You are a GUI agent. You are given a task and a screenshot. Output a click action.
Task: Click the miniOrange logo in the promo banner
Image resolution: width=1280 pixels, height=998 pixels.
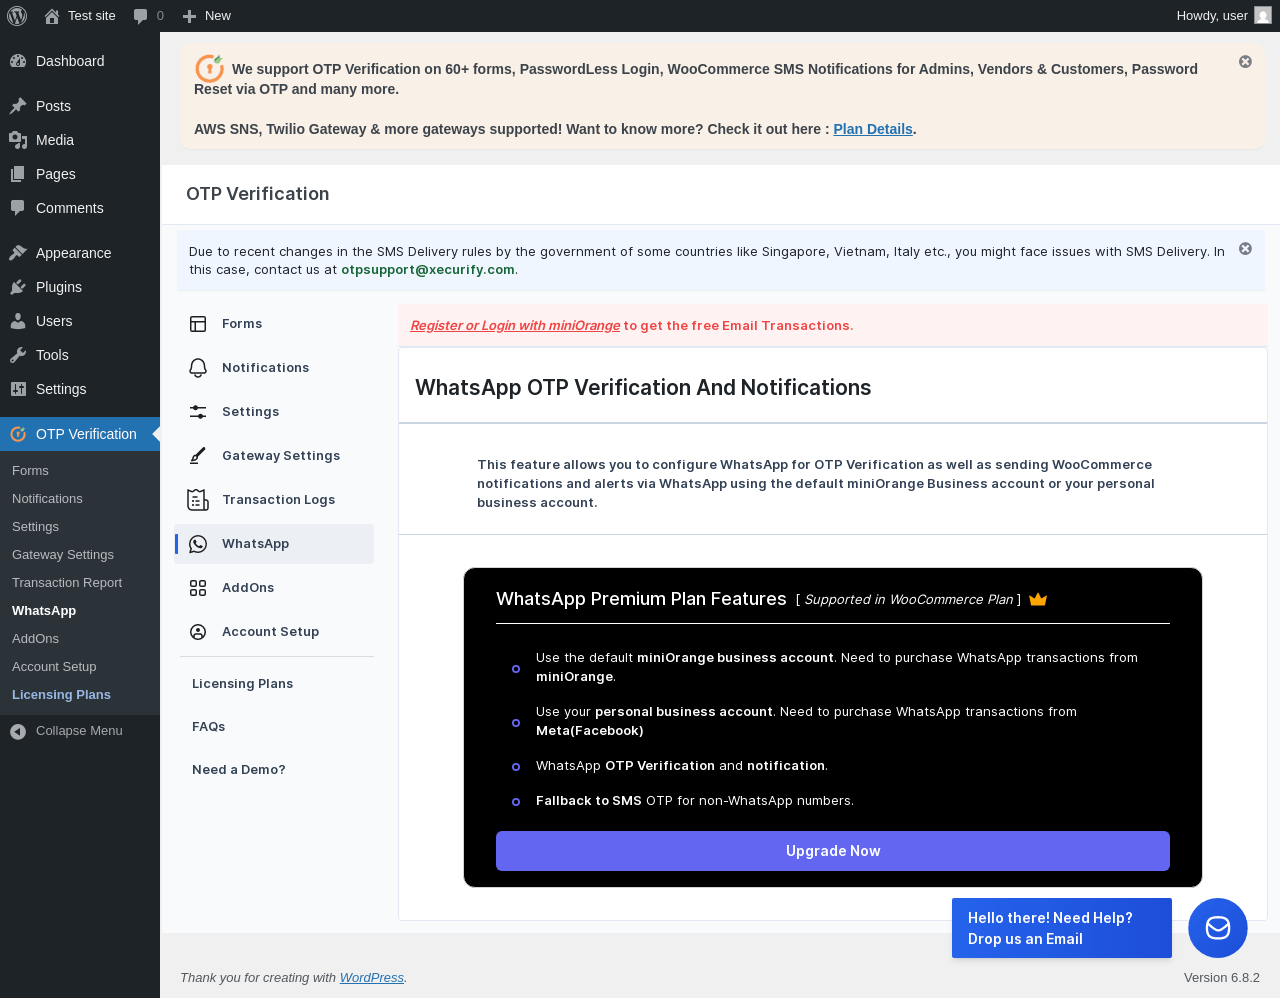pyautogui.click(x=210, y=68)
